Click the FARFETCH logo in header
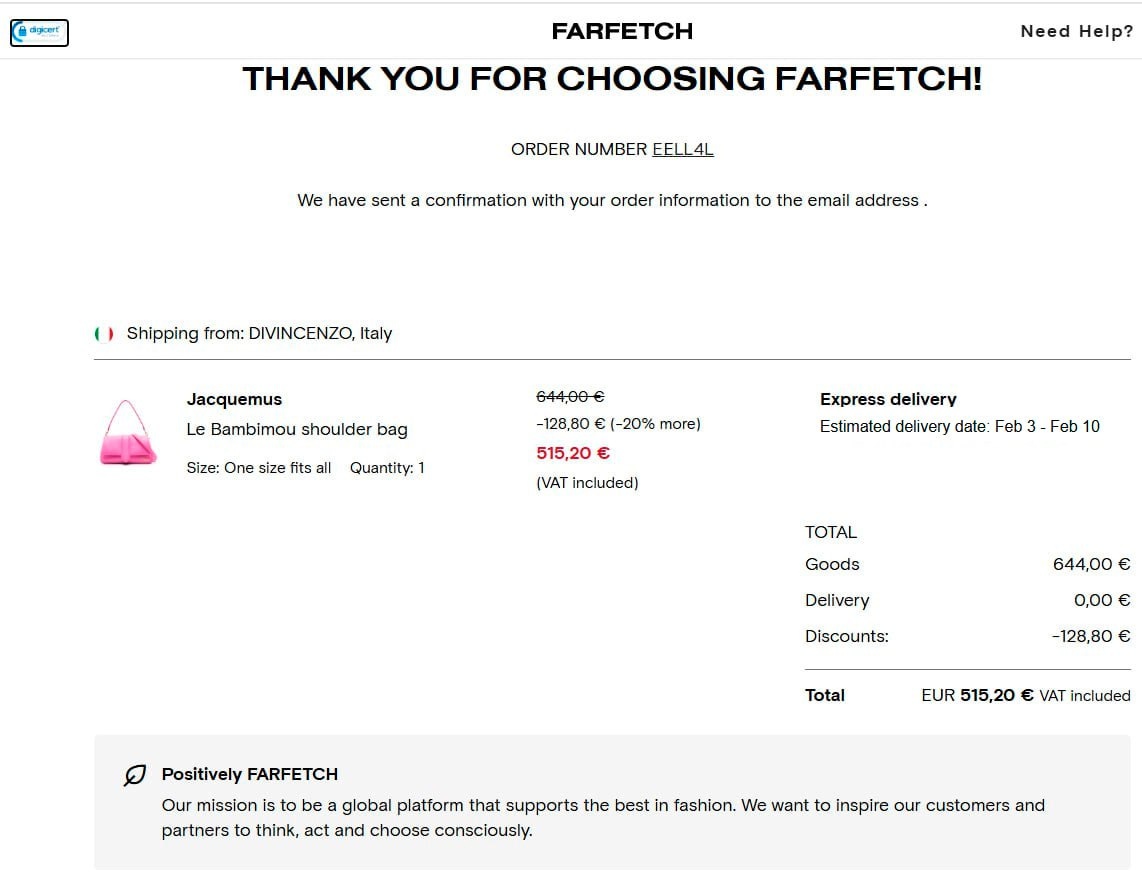1142x889 pixels. [x=622, y=31]
